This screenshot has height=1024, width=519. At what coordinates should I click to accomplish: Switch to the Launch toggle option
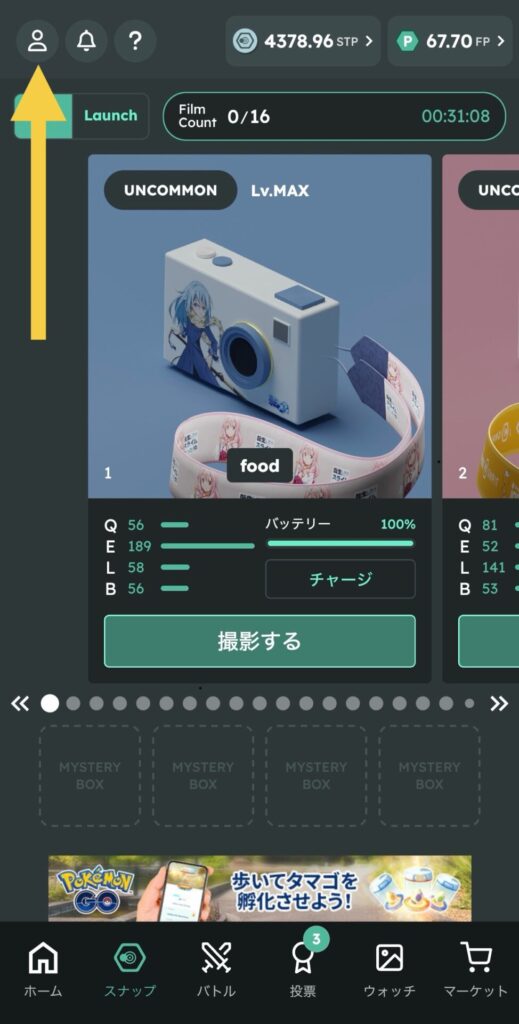(110, 116)
